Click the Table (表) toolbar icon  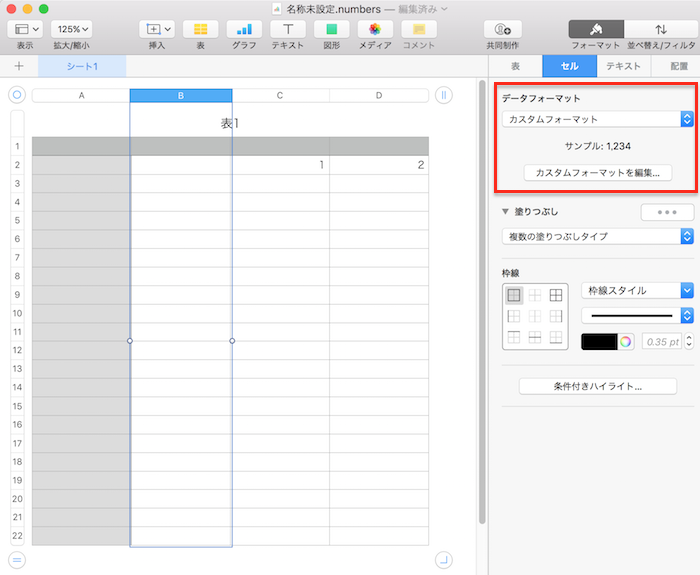[200, 30]
